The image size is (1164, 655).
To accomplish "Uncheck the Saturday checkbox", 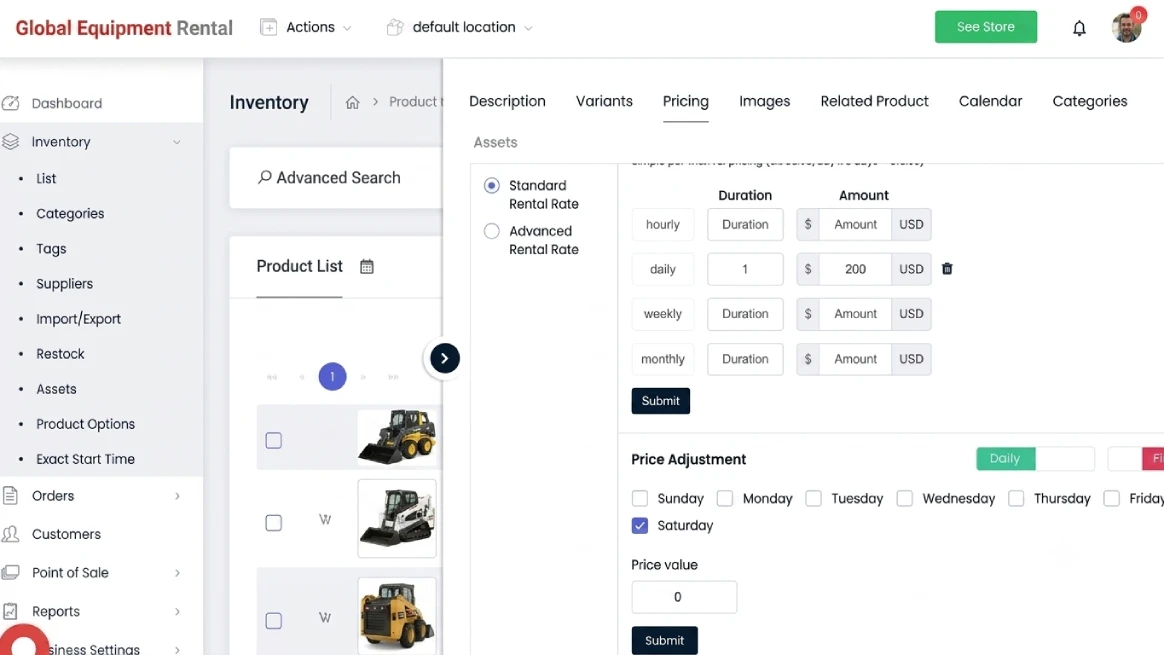I will (x=640, y=526).
